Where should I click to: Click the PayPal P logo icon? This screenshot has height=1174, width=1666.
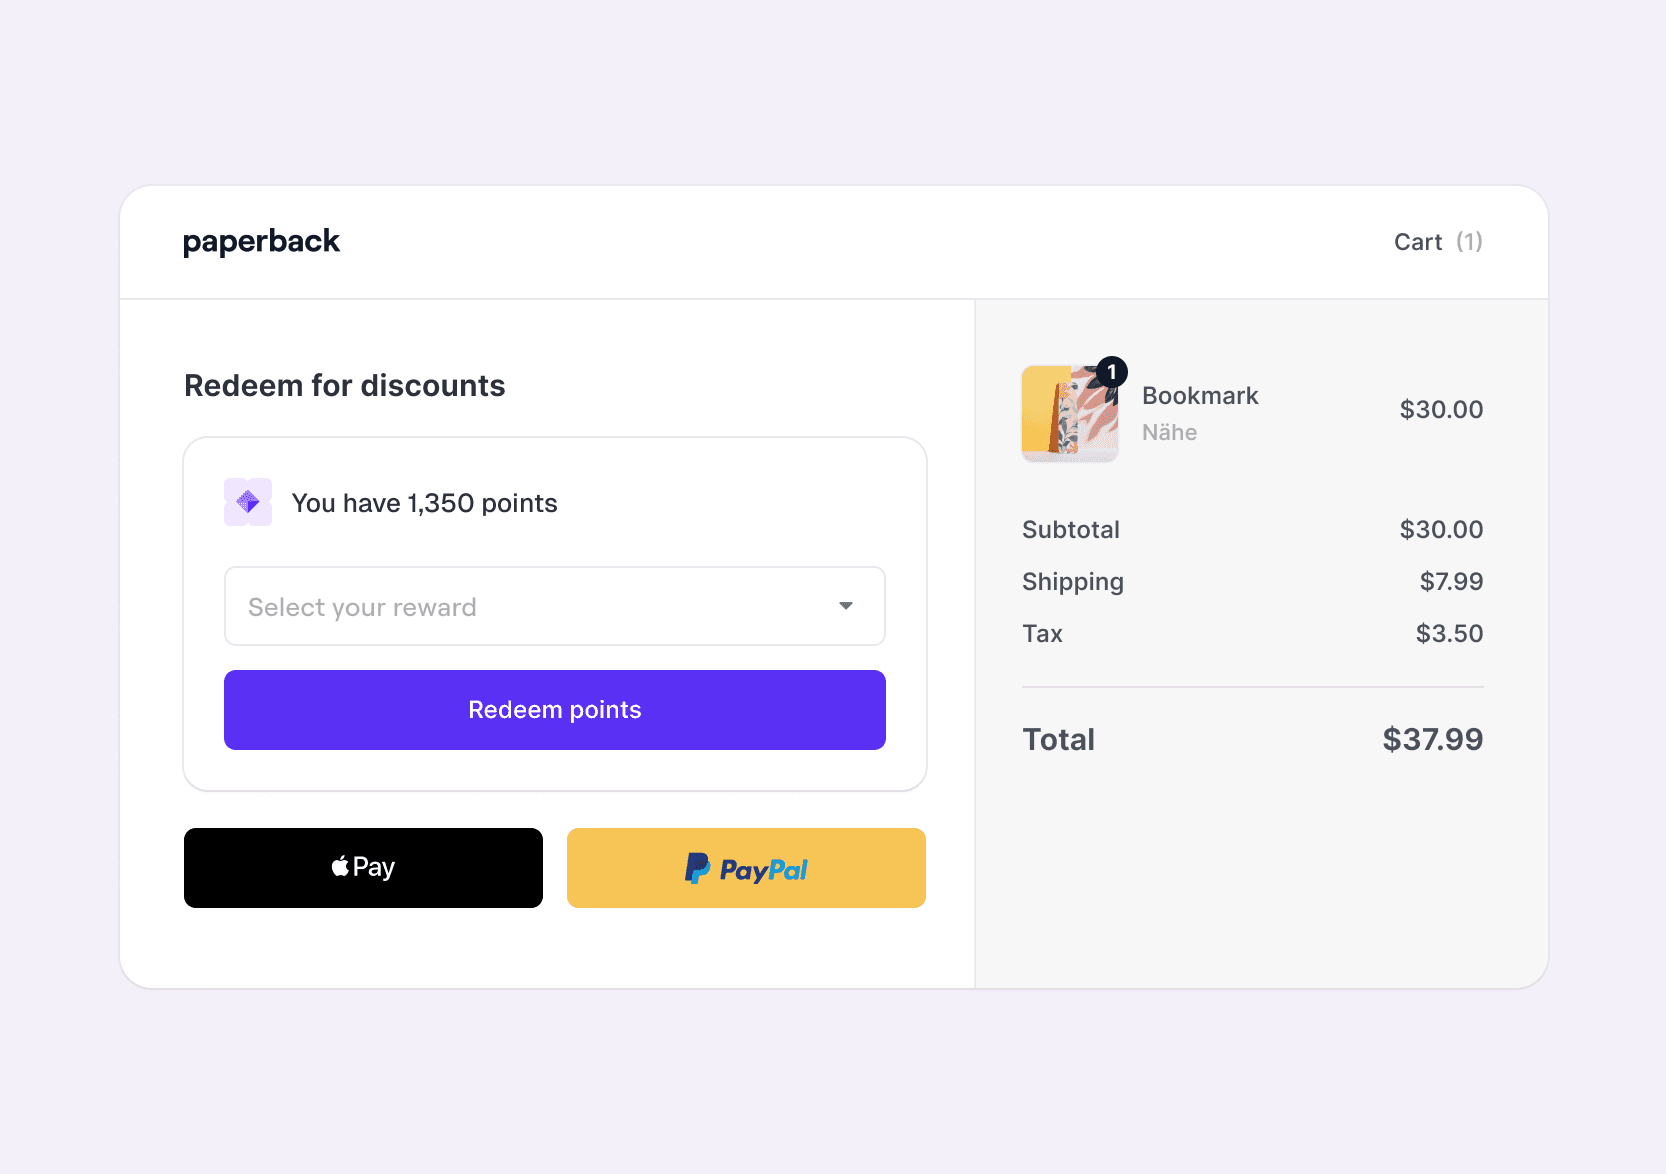[697, 868]
